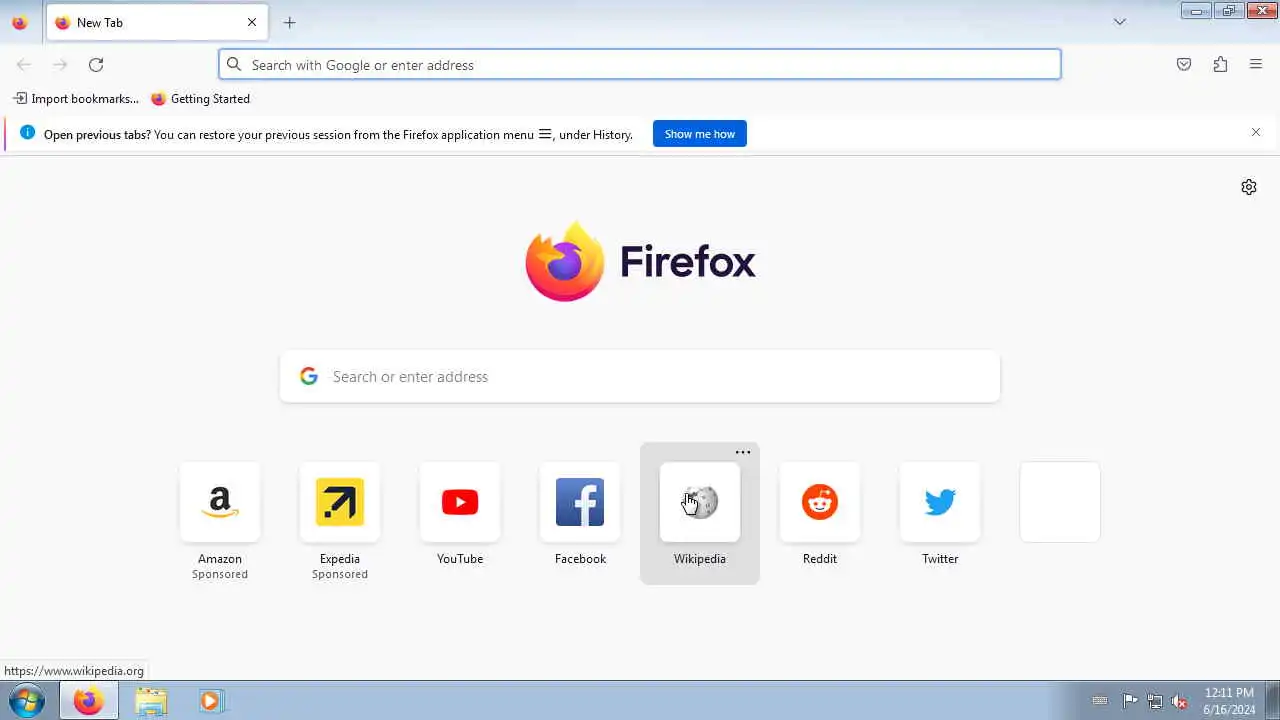Open the Extensions puzzle icon
The image size is (1280, 720).
tap(1220, 65)
